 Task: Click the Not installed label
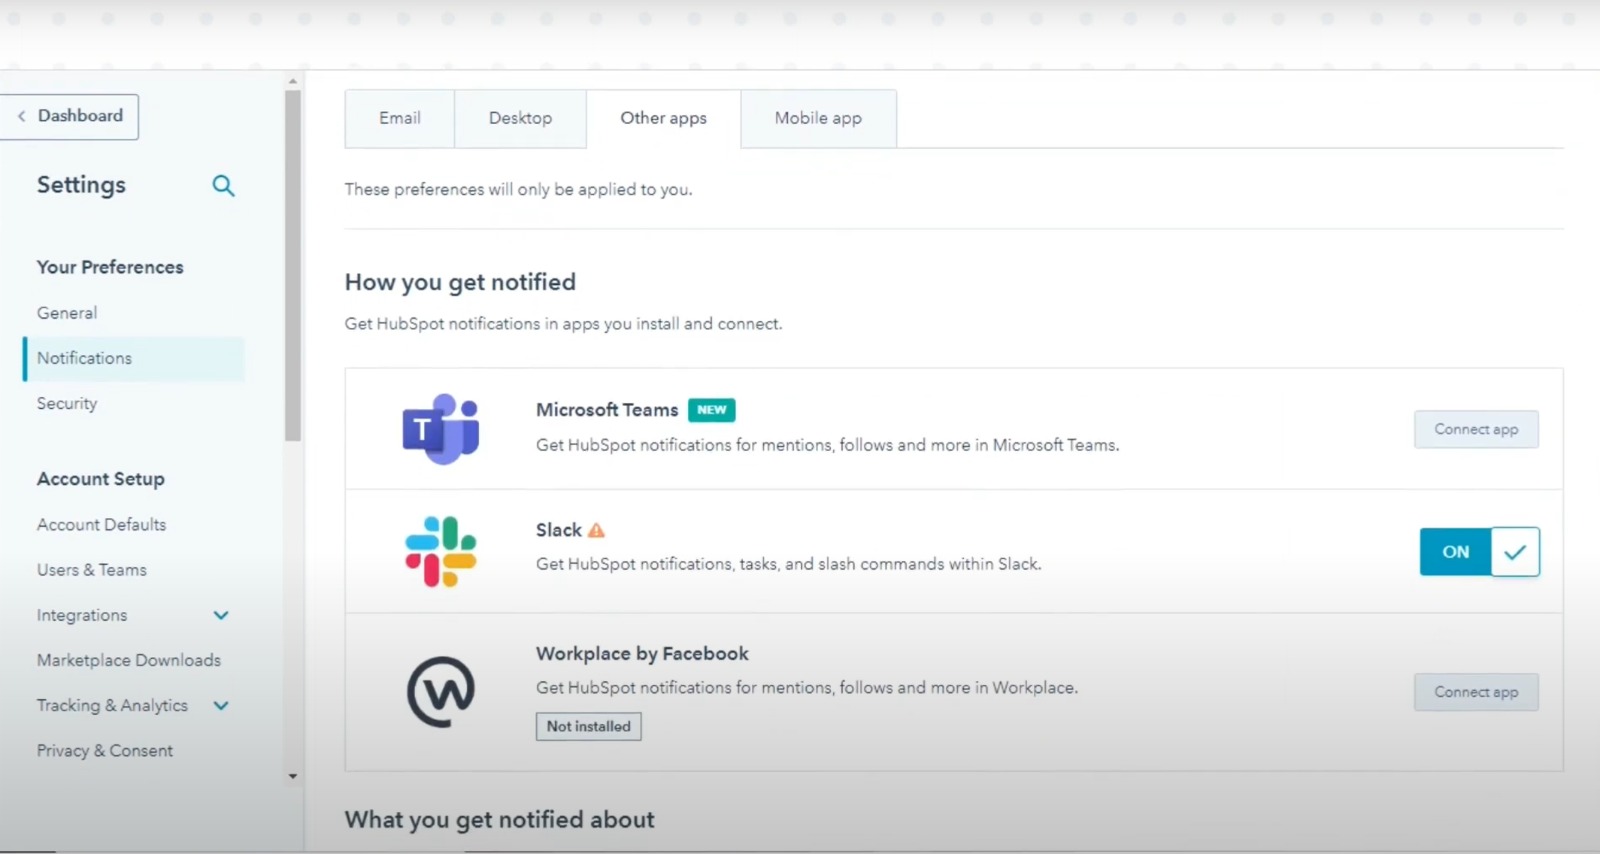pos(588,726)
